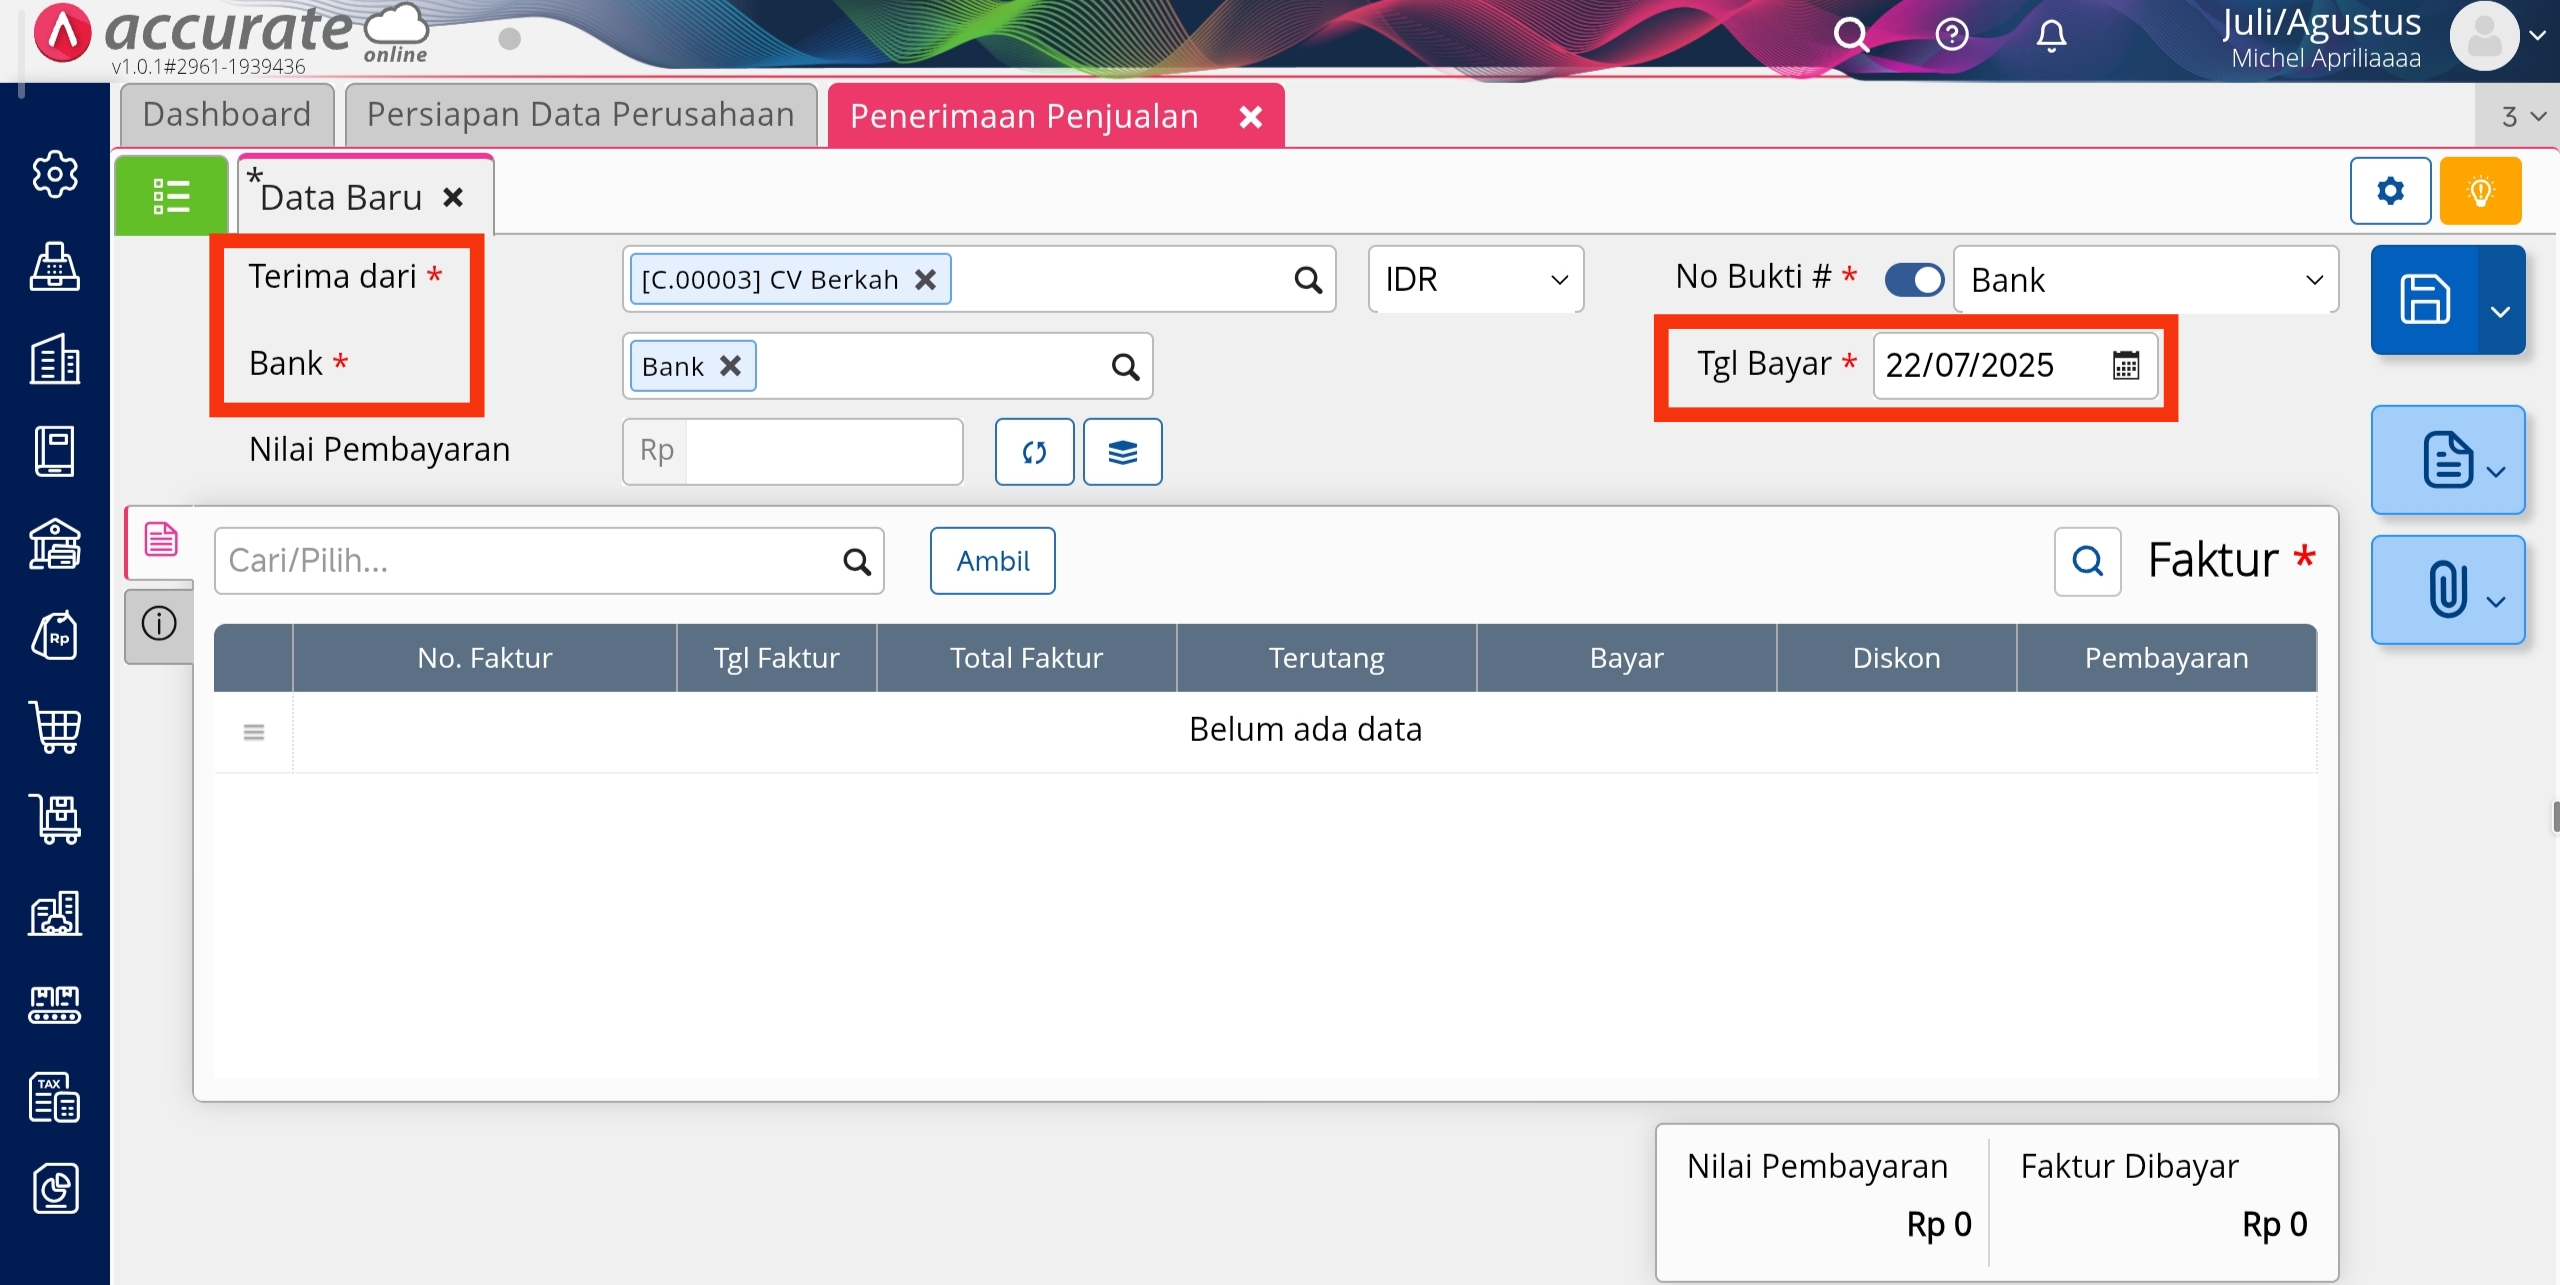Click the stacked layers icon button
Screen dimensions: 2560x1285
1122,452
